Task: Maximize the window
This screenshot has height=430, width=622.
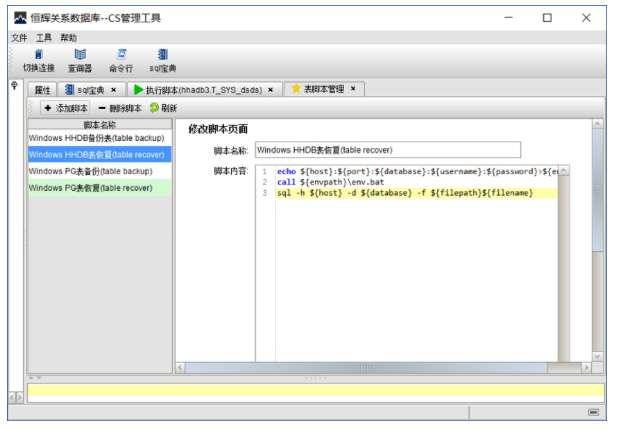Action: coord(547,18)
